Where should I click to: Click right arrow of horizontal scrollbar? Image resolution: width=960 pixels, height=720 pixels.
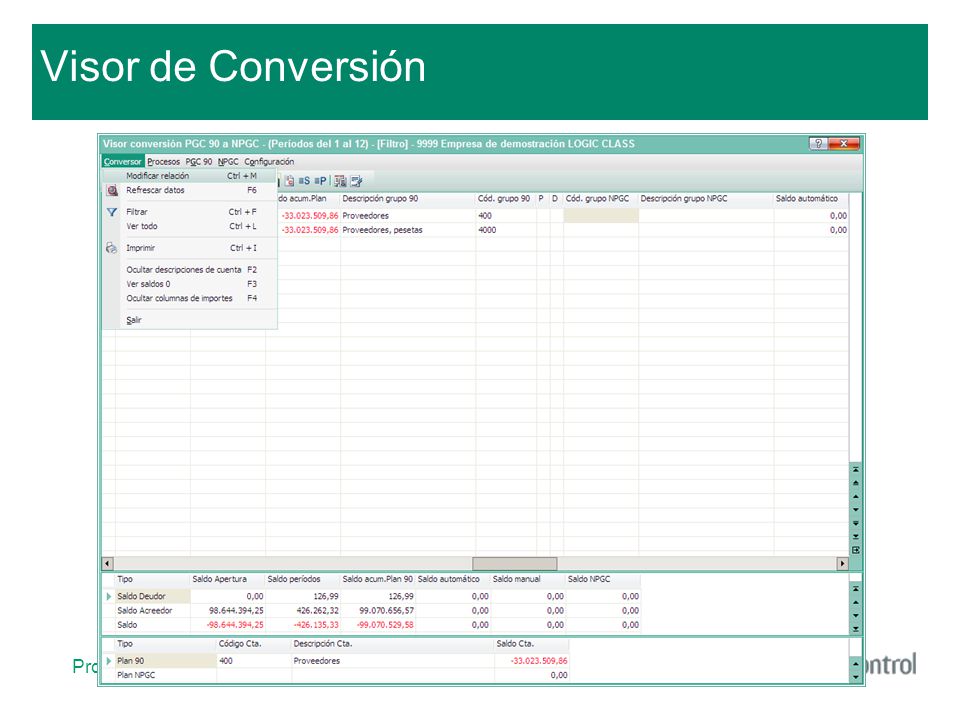[x=842, y=563]
